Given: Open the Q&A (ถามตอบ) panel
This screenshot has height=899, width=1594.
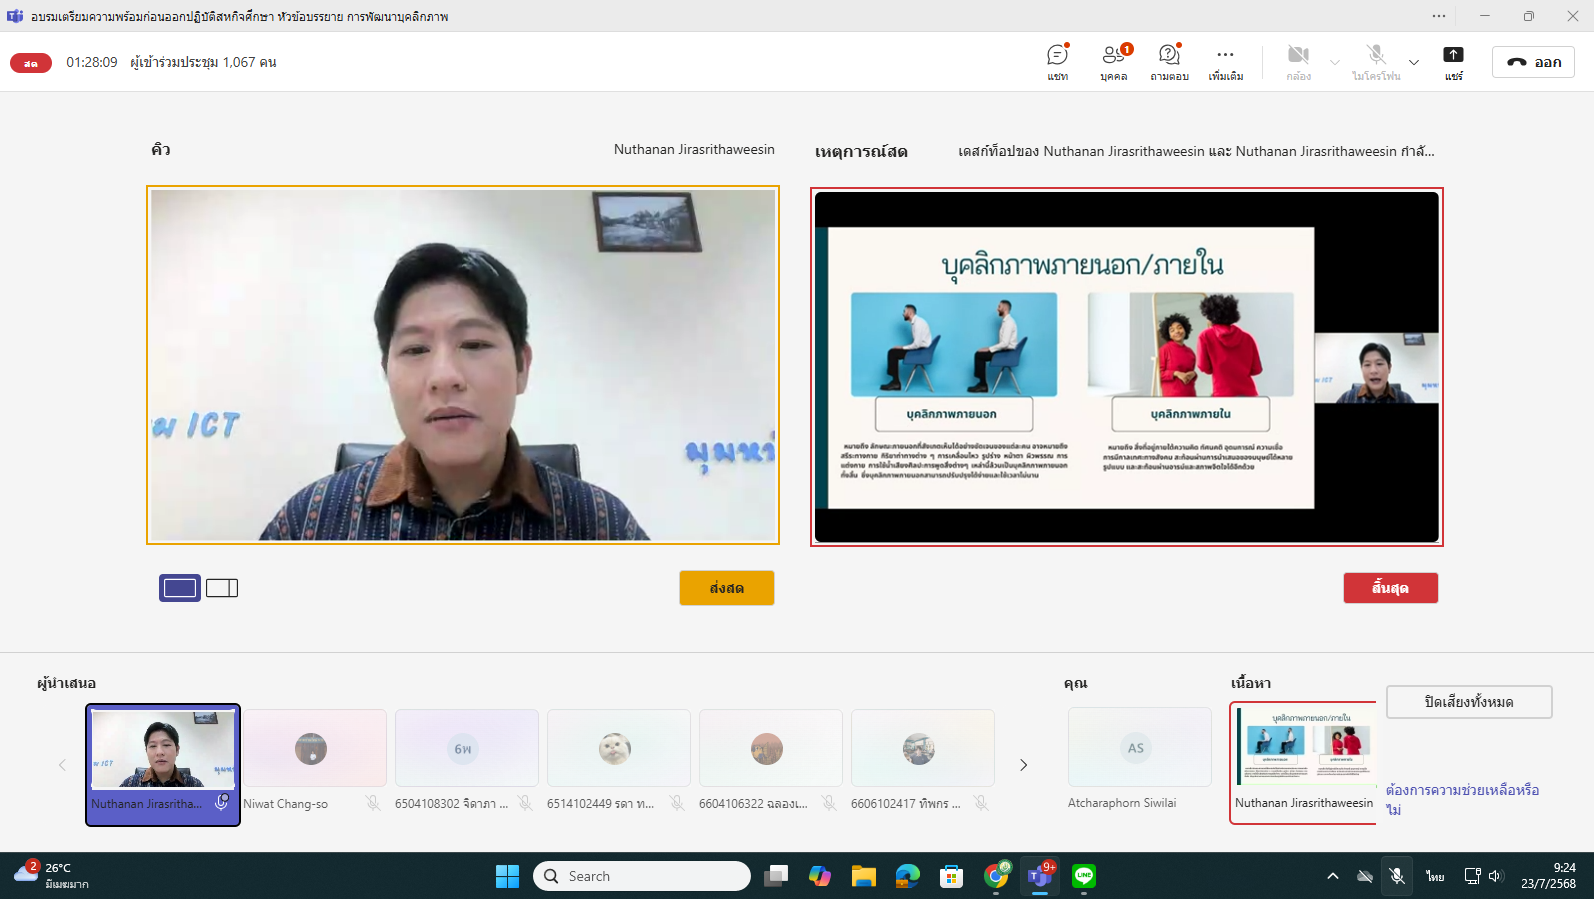Looking at the screenshot, I should (x=1169, y=61).
